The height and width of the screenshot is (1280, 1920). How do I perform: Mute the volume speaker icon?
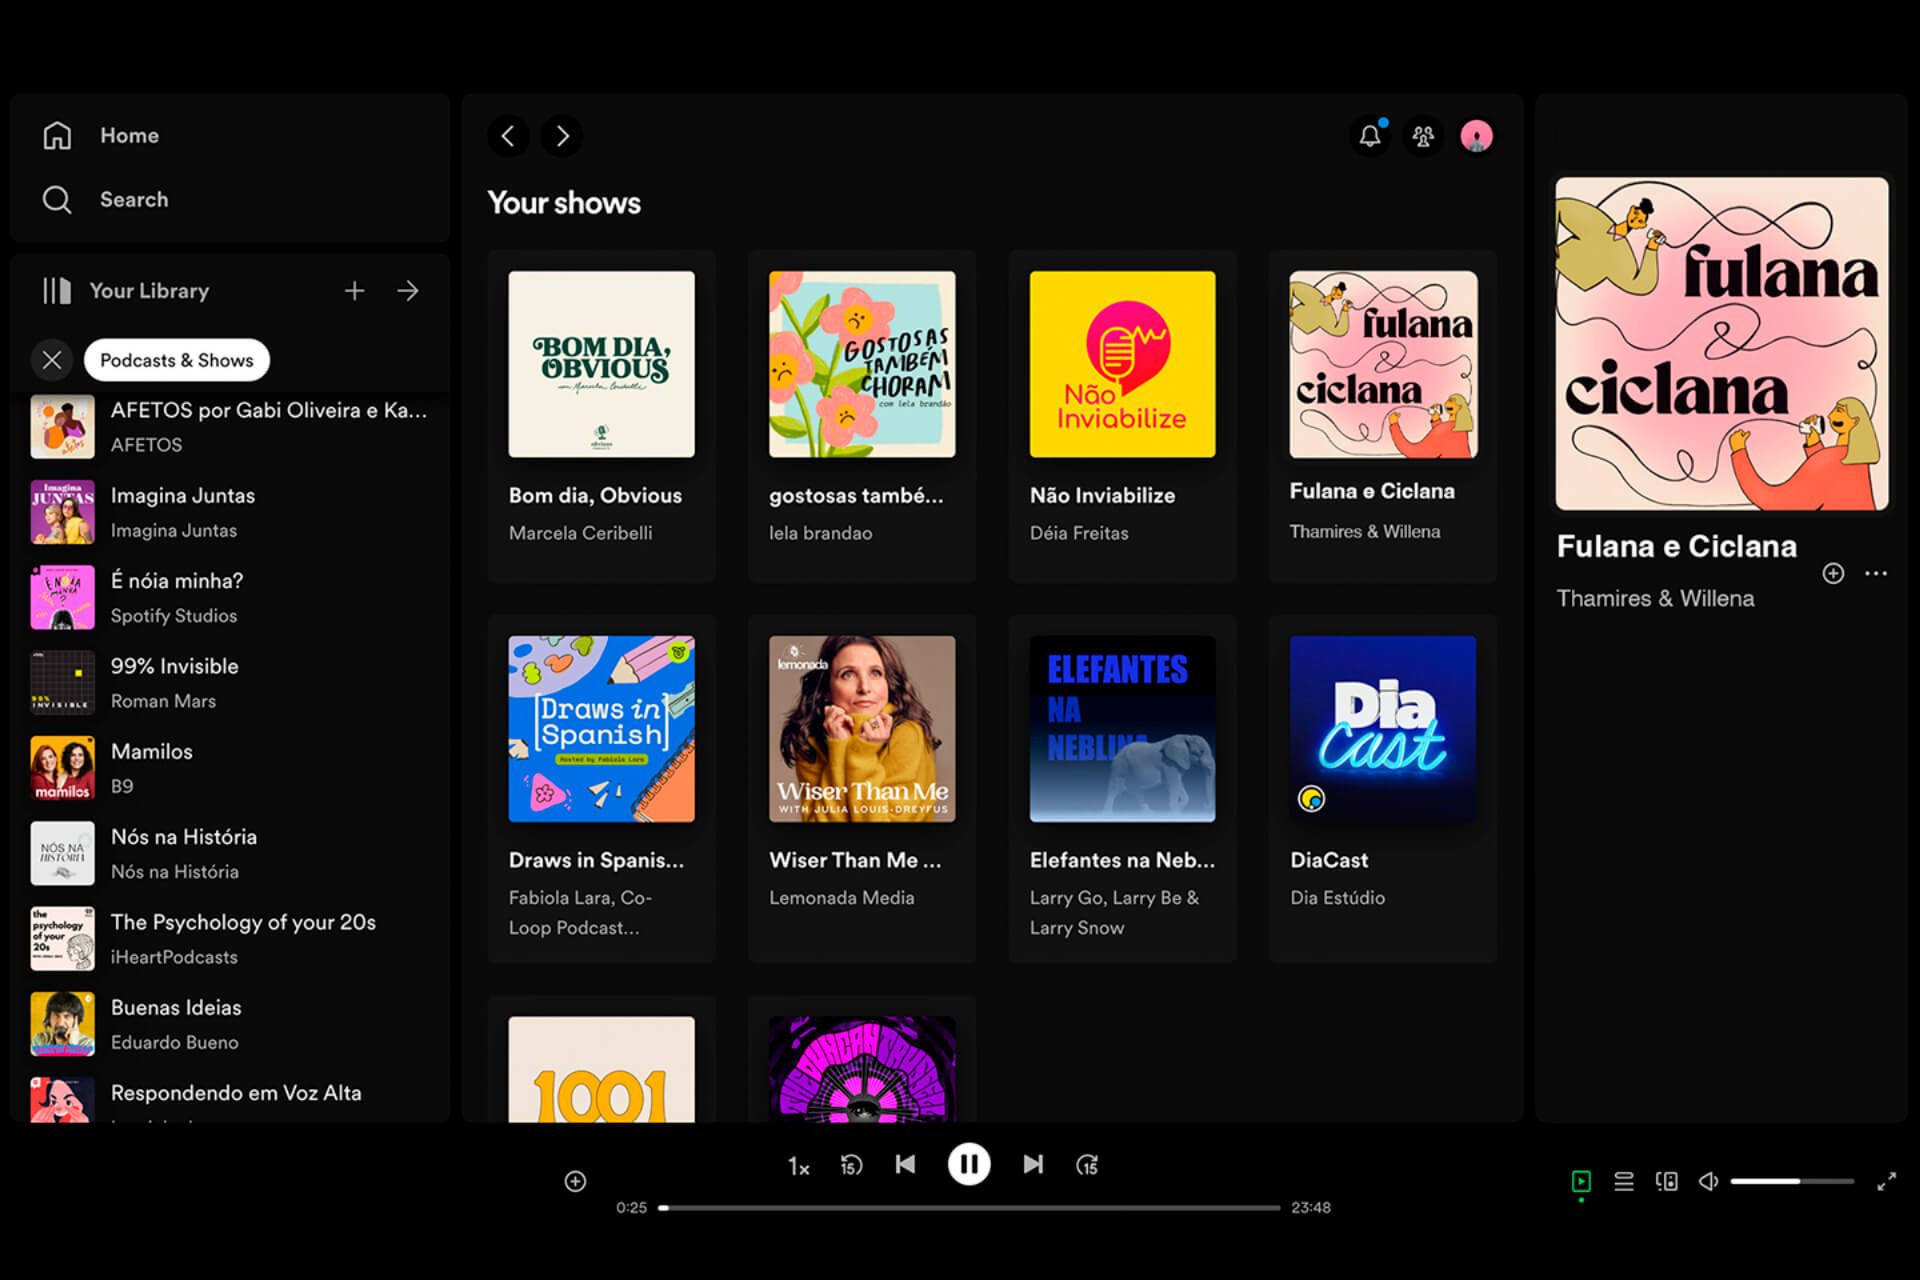[x=1709, y=1182]
